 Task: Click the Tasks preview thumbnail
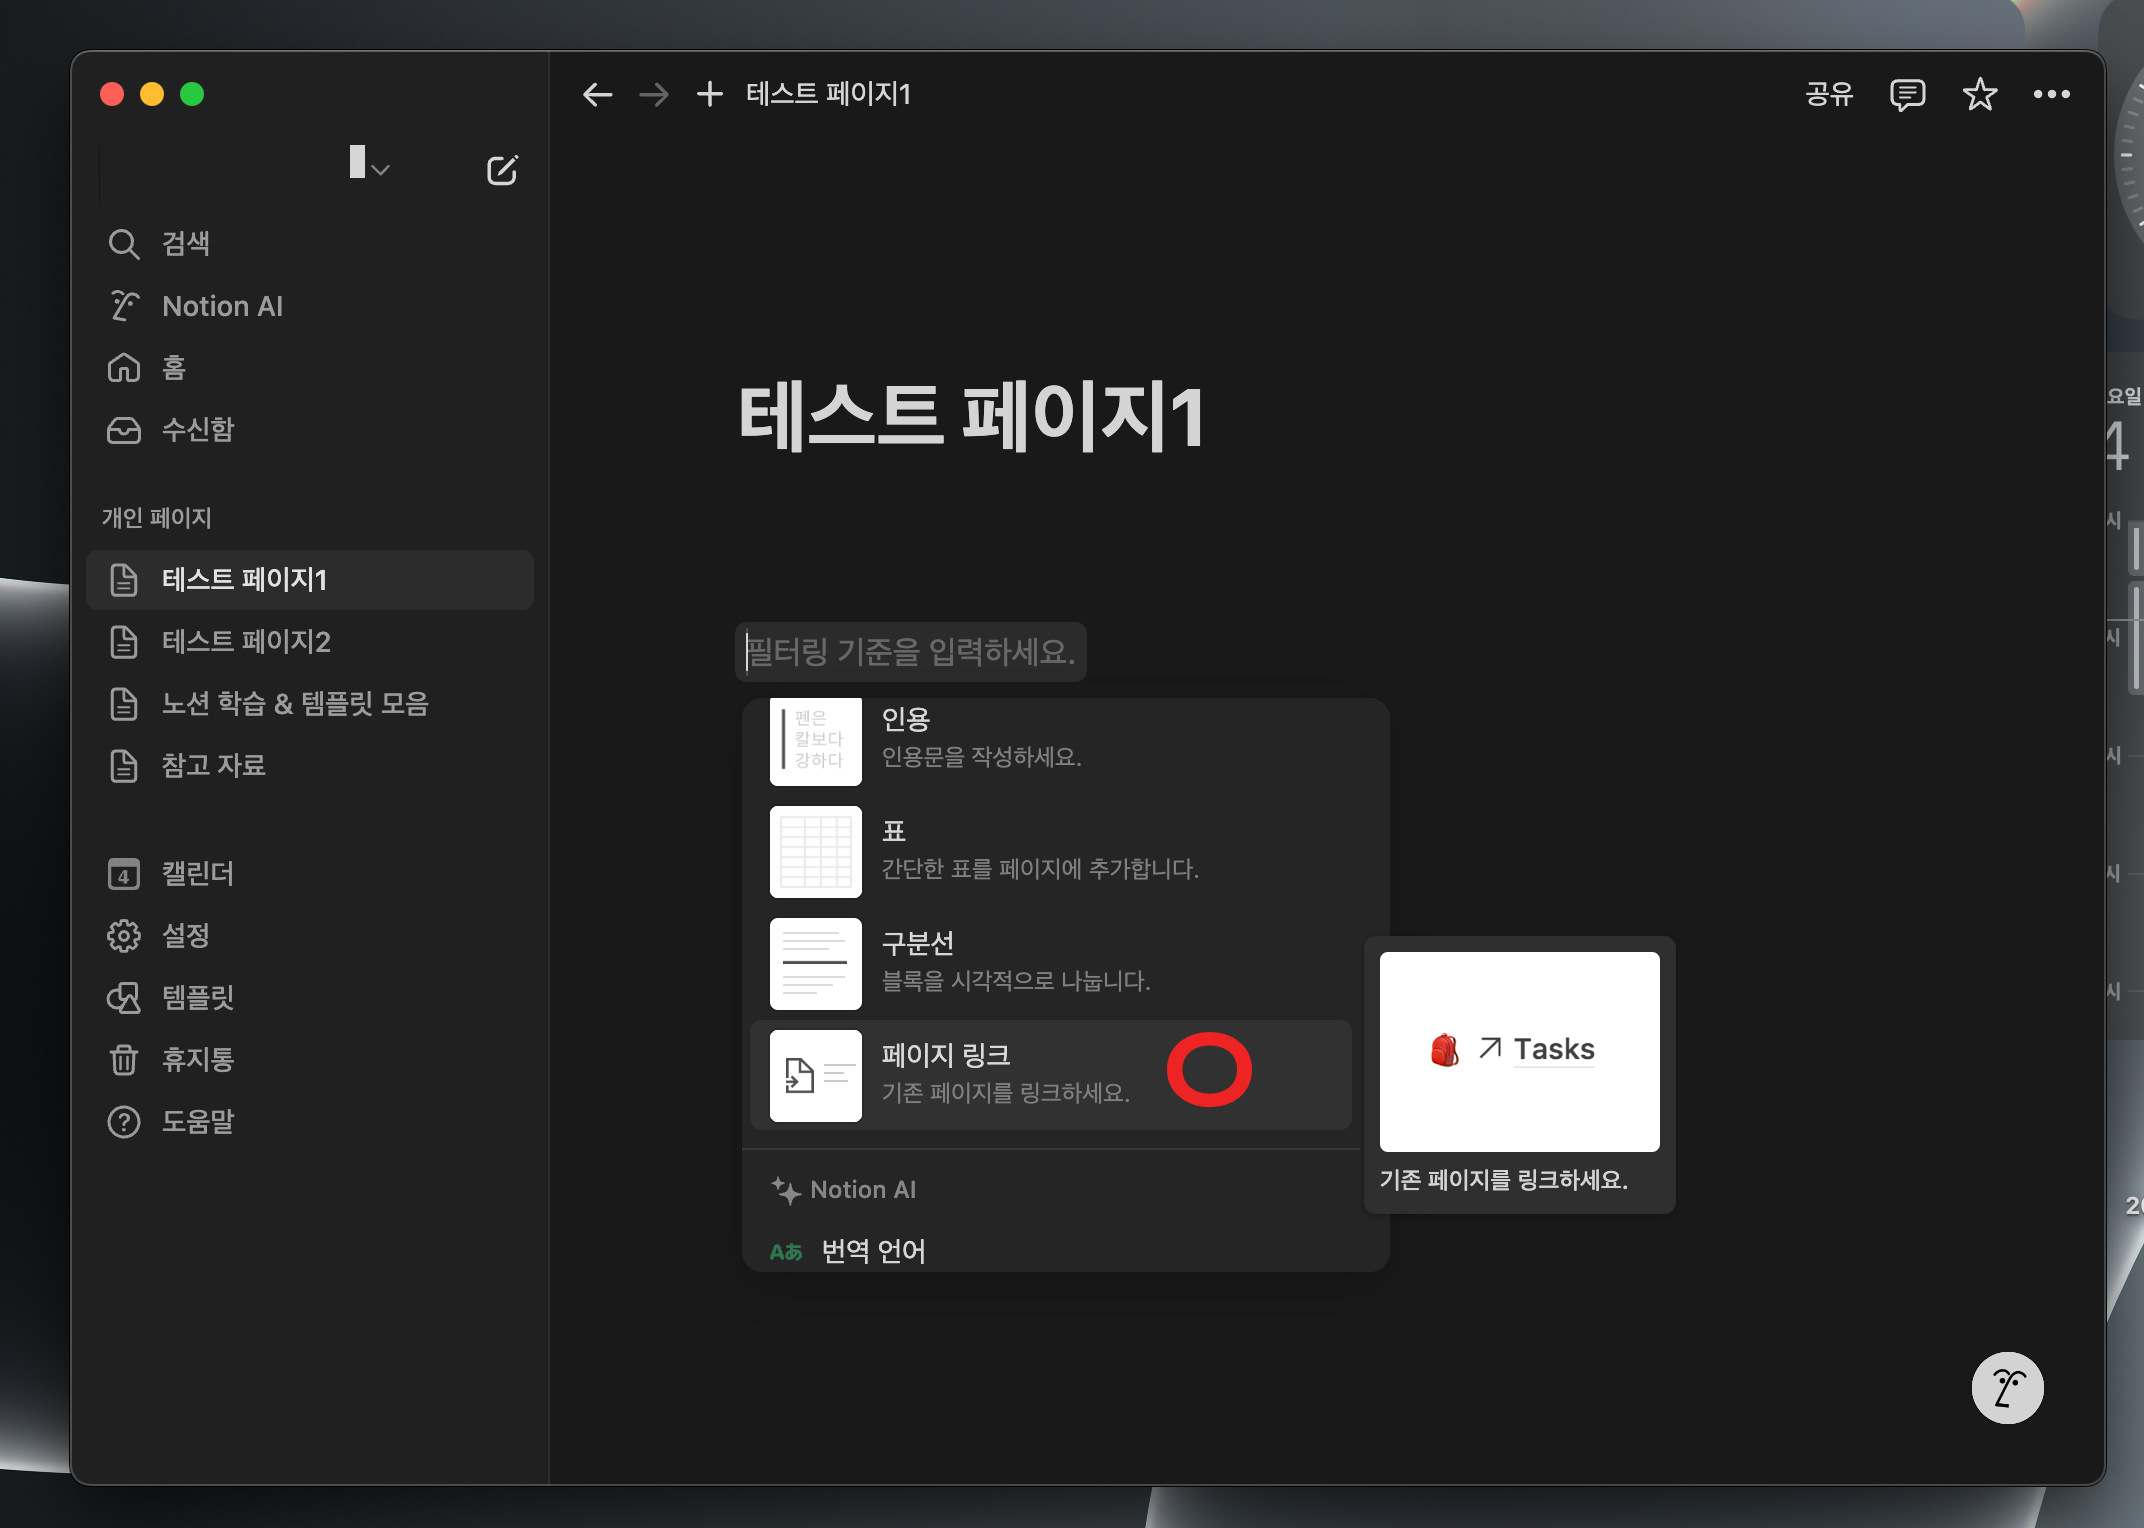[1518, 1051]
